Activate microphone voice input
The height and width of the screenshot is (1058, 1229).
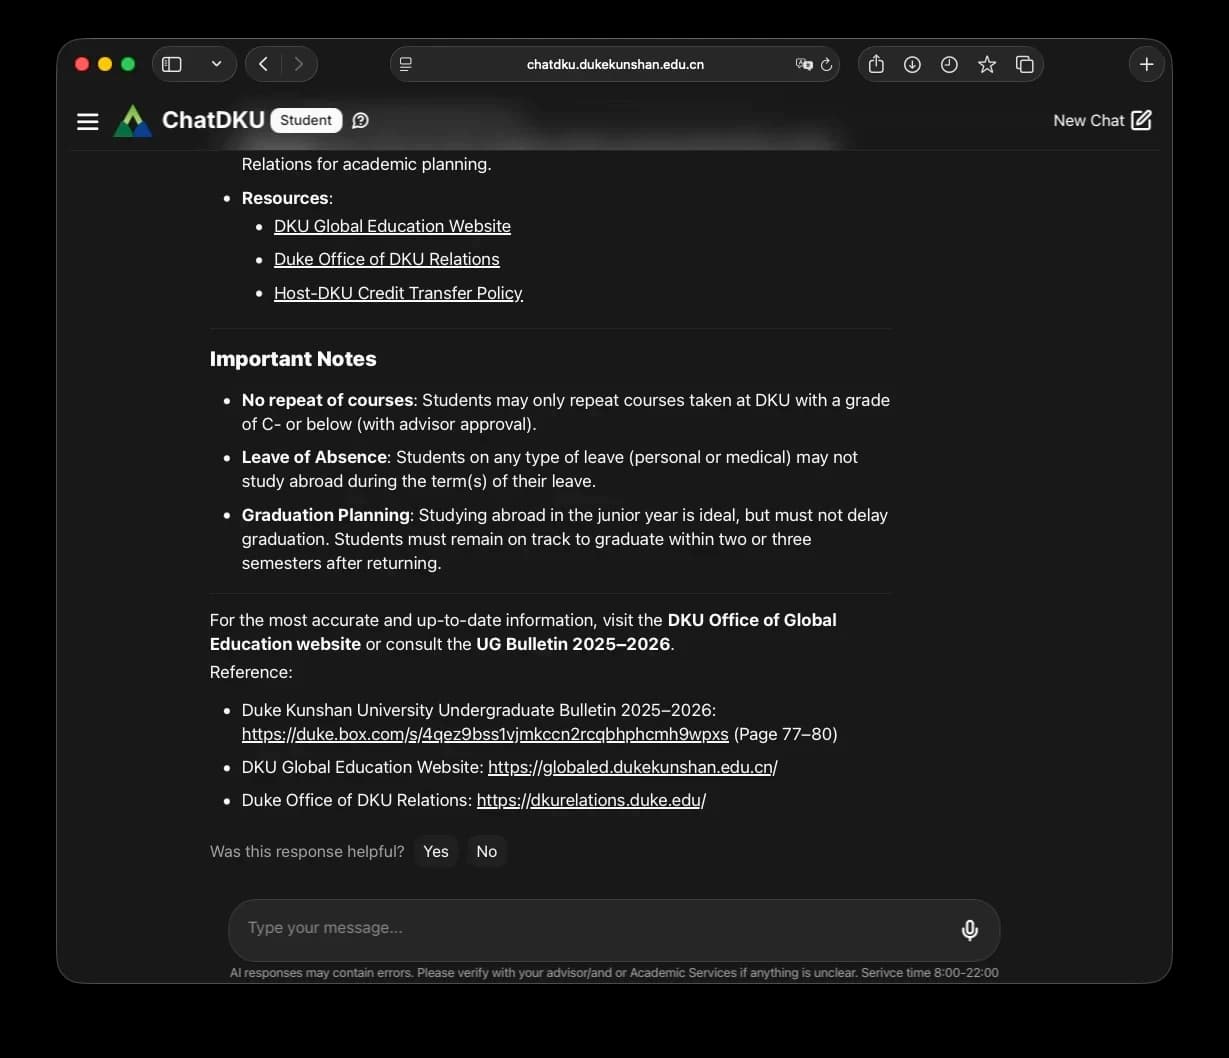969,930
